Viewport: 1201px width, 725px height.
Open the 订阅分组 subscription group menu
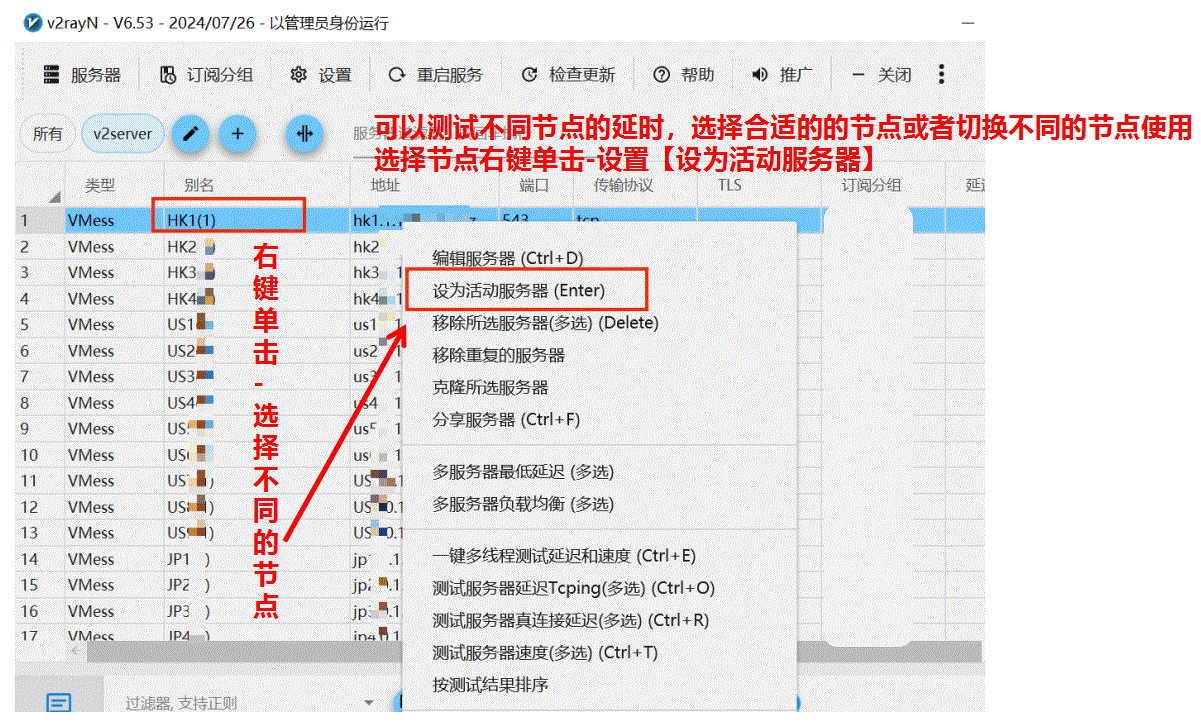click(x=207, y=75)
